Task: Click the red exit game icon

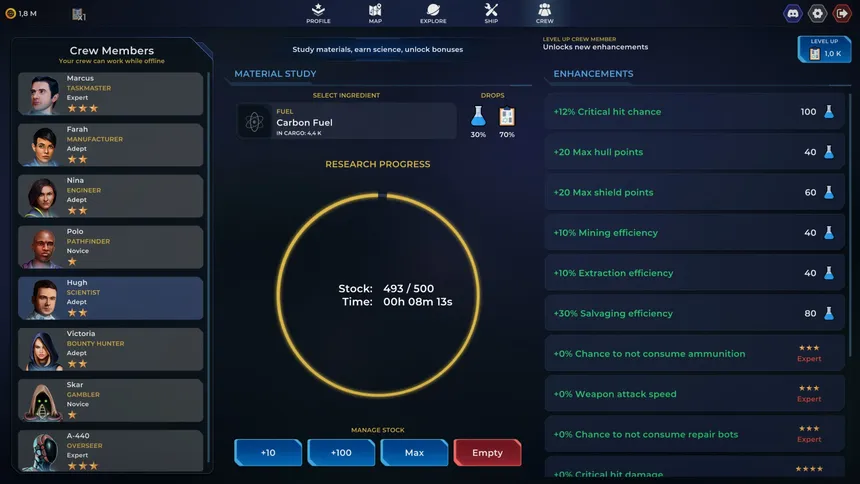Action: 842,13
